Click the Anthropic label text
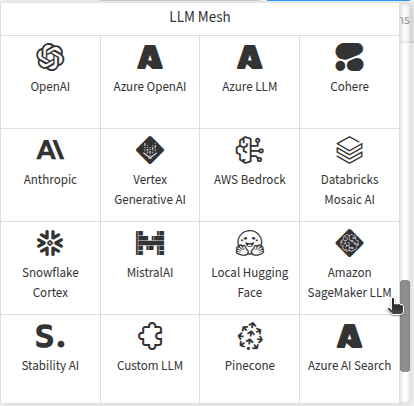The height and width of the screenshot is (406, 414). click(x=50, y=180)
